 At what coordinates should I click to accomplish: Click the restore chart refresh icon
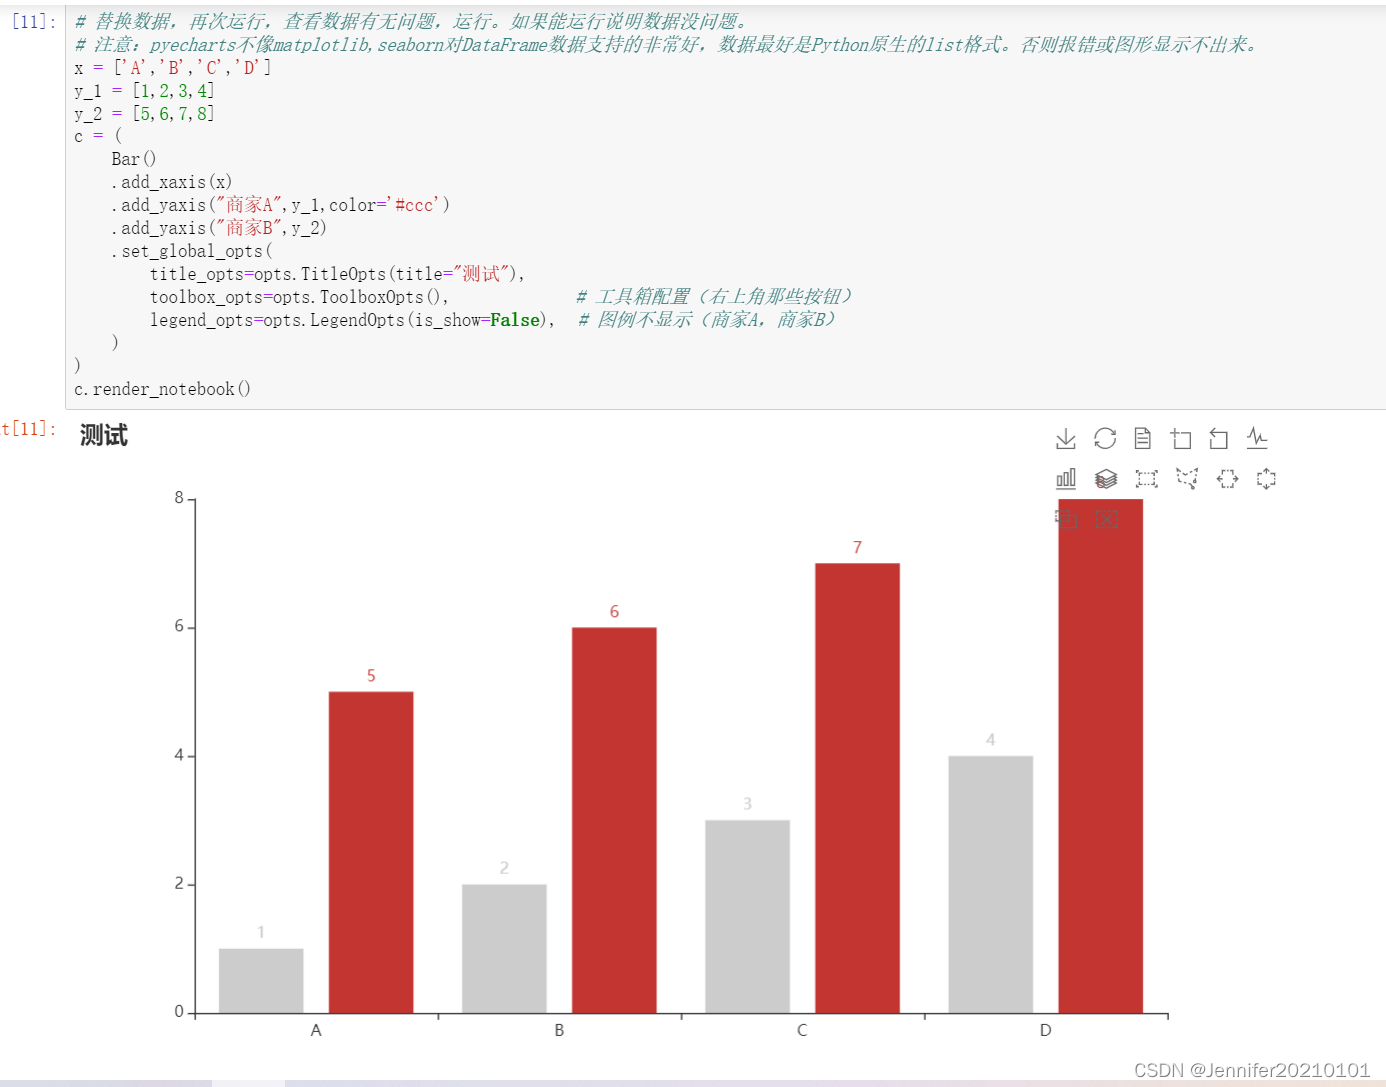pyautogui.click(x=1105, y=438)
